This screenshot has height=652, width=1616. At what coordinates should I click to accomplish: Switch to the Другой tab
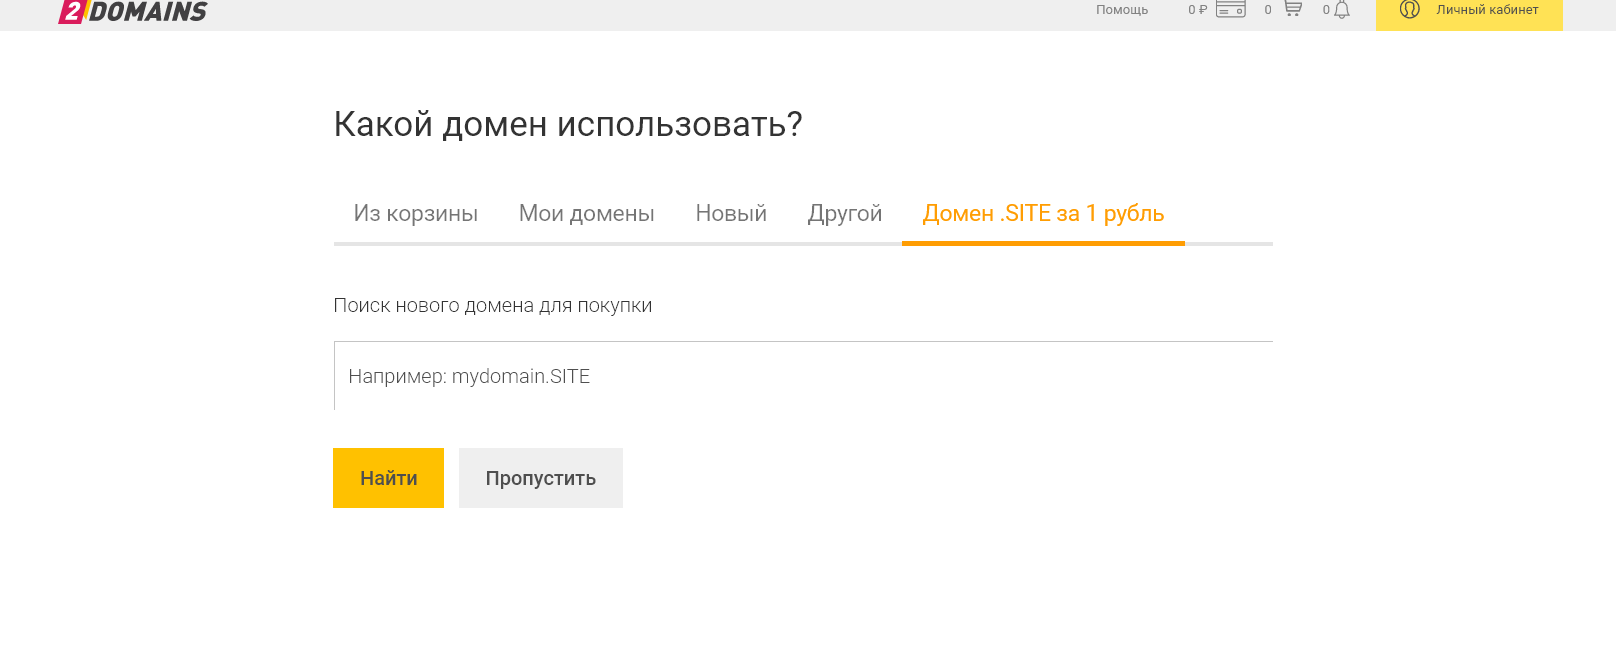[845, 214]
